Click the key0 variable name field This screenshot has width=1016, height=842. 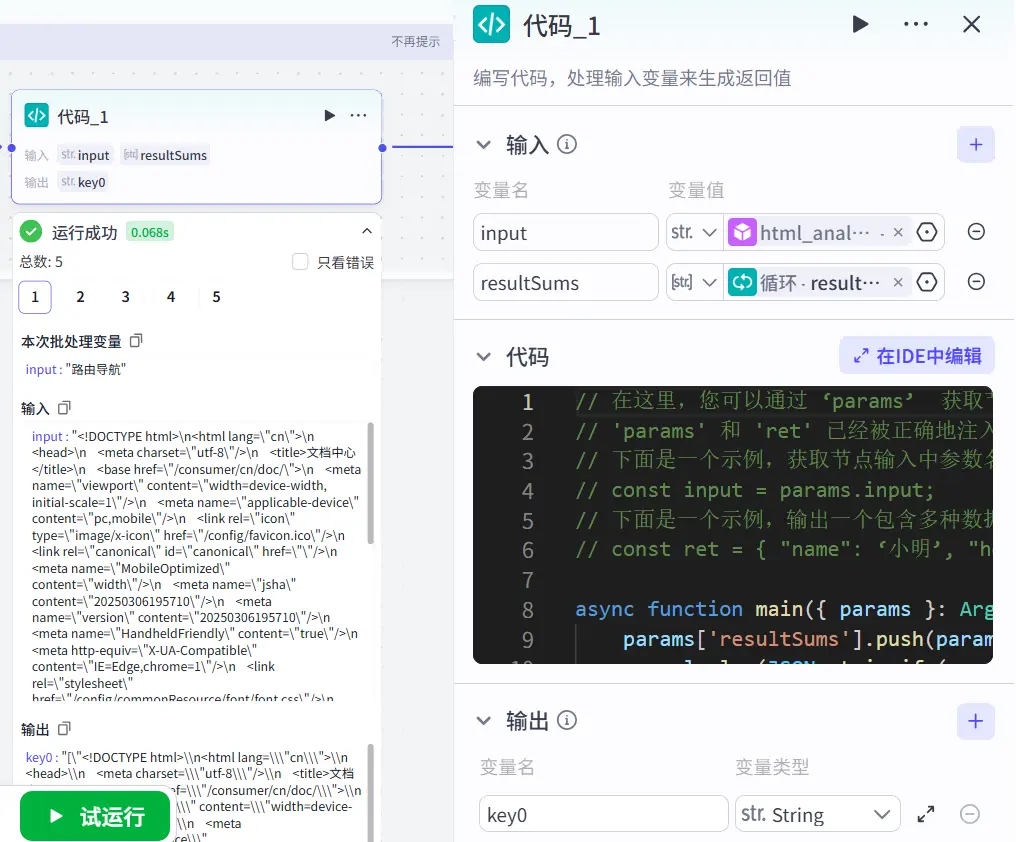click(603, 814)
